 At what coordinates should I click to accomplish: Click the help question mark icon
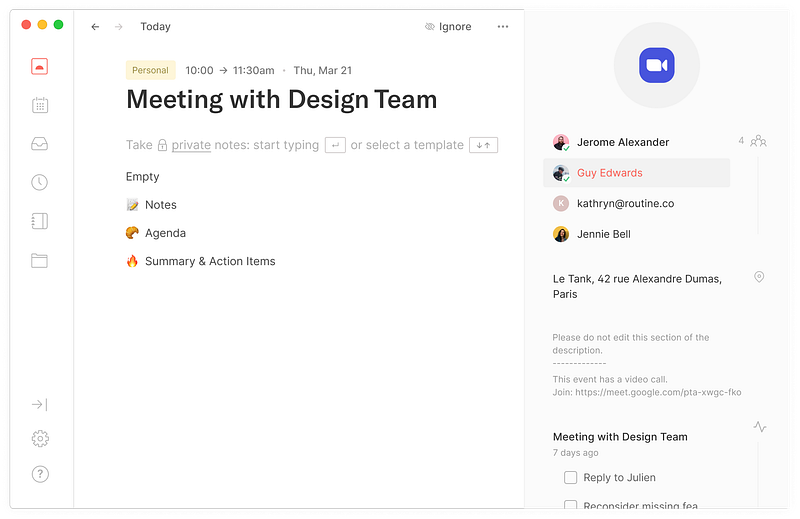[x=40, y=474]
